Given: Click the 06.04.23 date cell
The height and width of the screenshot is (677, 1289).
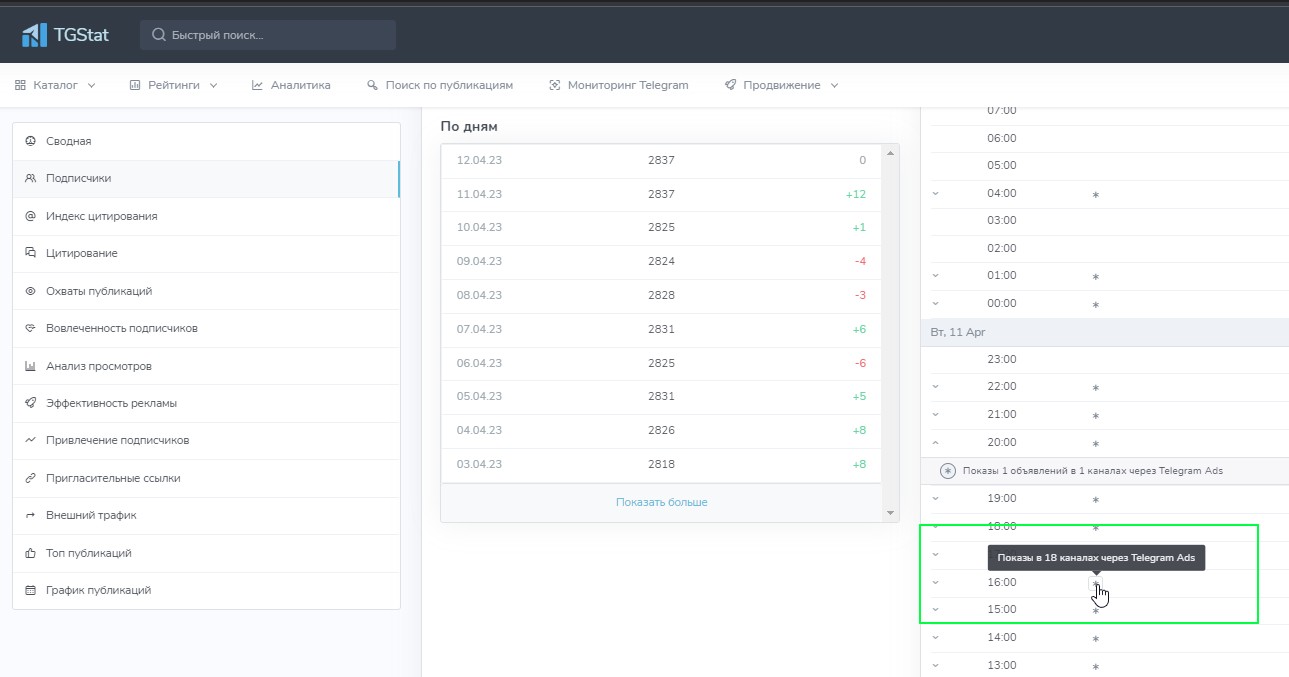Looking at the screenshot, I should click(479, 363).
